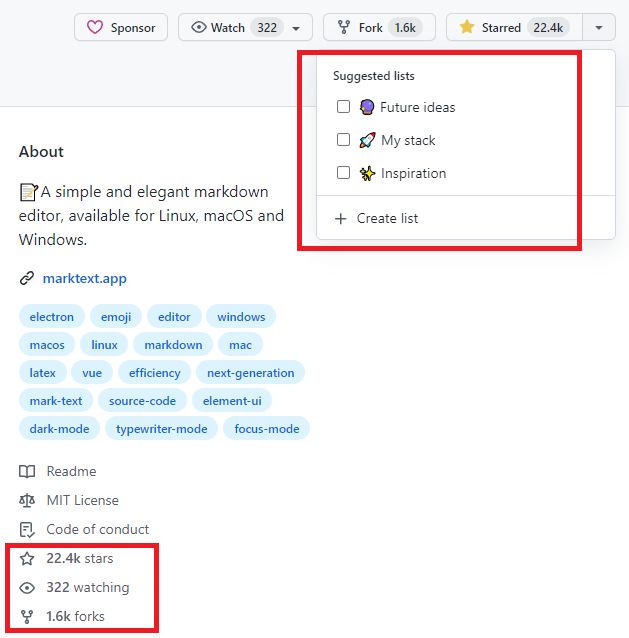Click the book icon next to Readme
This screenshot has height=638, width=629.
27,471
